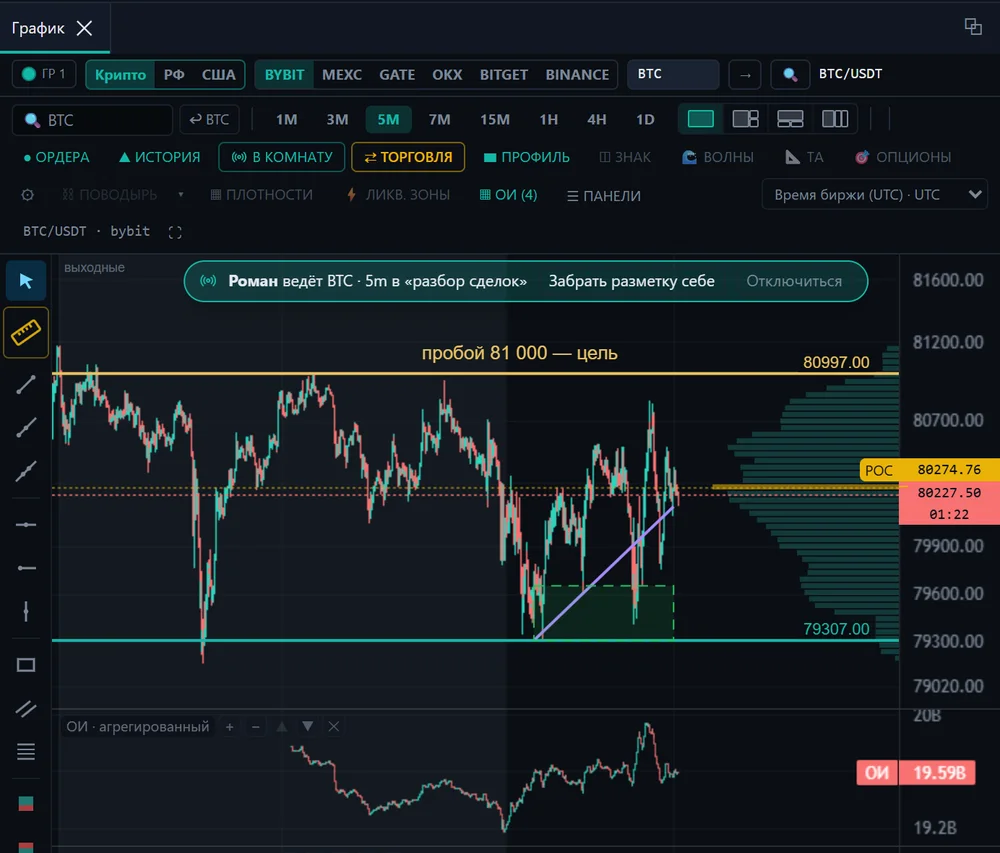Viewport: 1000px width, 853px height.
Task: Select the 15M timeframe
Action: click(495, 120)
